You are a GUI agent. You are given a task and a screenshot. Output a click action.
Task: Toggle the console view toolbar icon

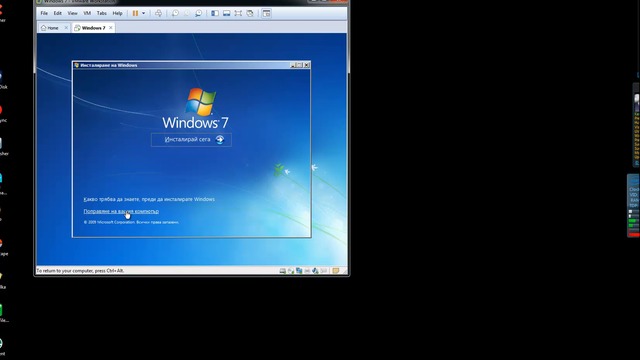[266, 13]
